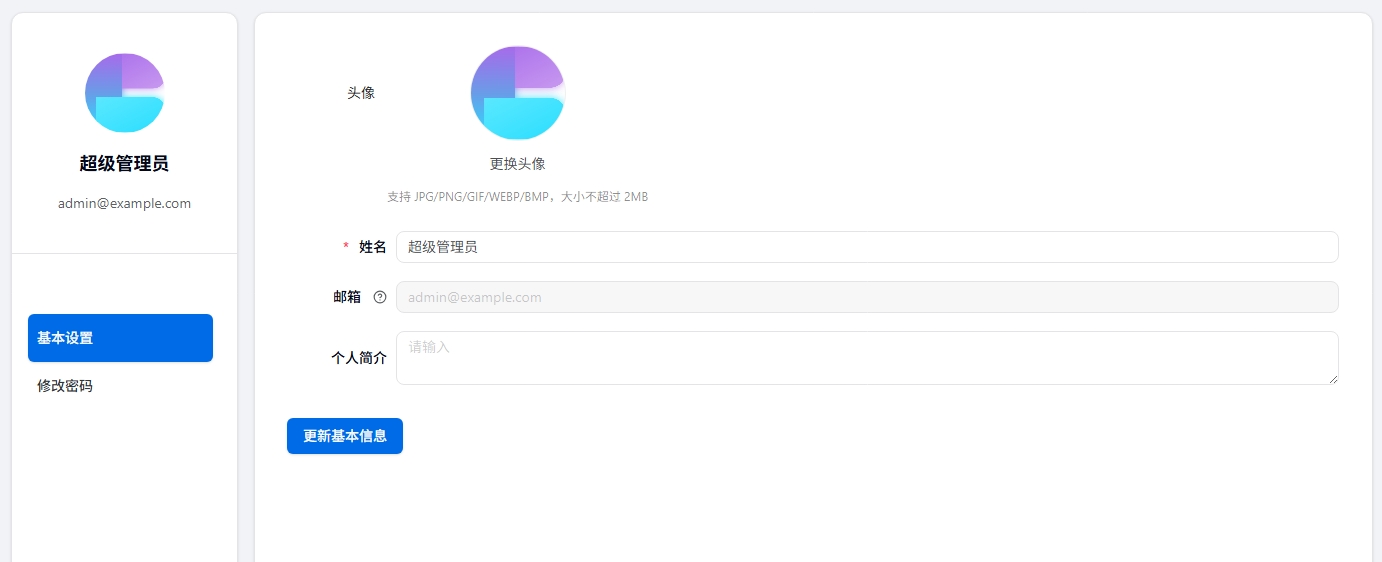1382x562 pixels.
Task: Focus the 姓名 input field
Action: 867,247
